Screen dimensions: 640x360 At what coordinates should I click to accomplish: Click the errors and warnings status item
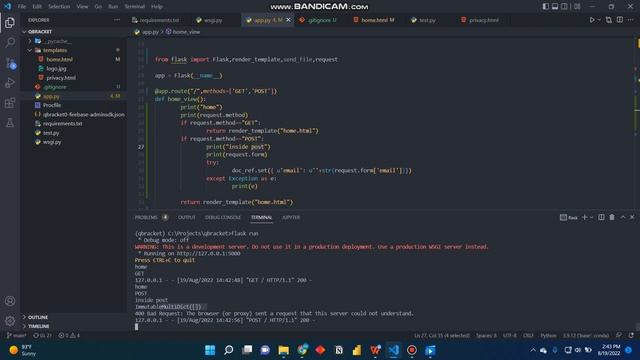click(x=69, y=336)
